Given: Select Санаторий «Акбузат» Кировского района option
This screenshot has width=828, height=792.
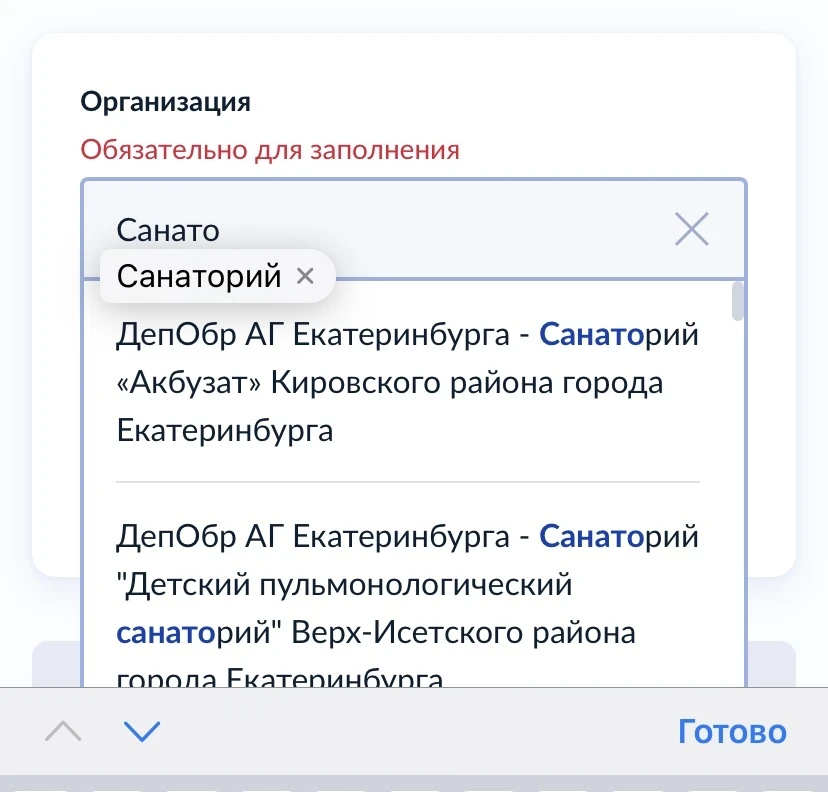Looking at the screenshot, I should pos(407,383).
